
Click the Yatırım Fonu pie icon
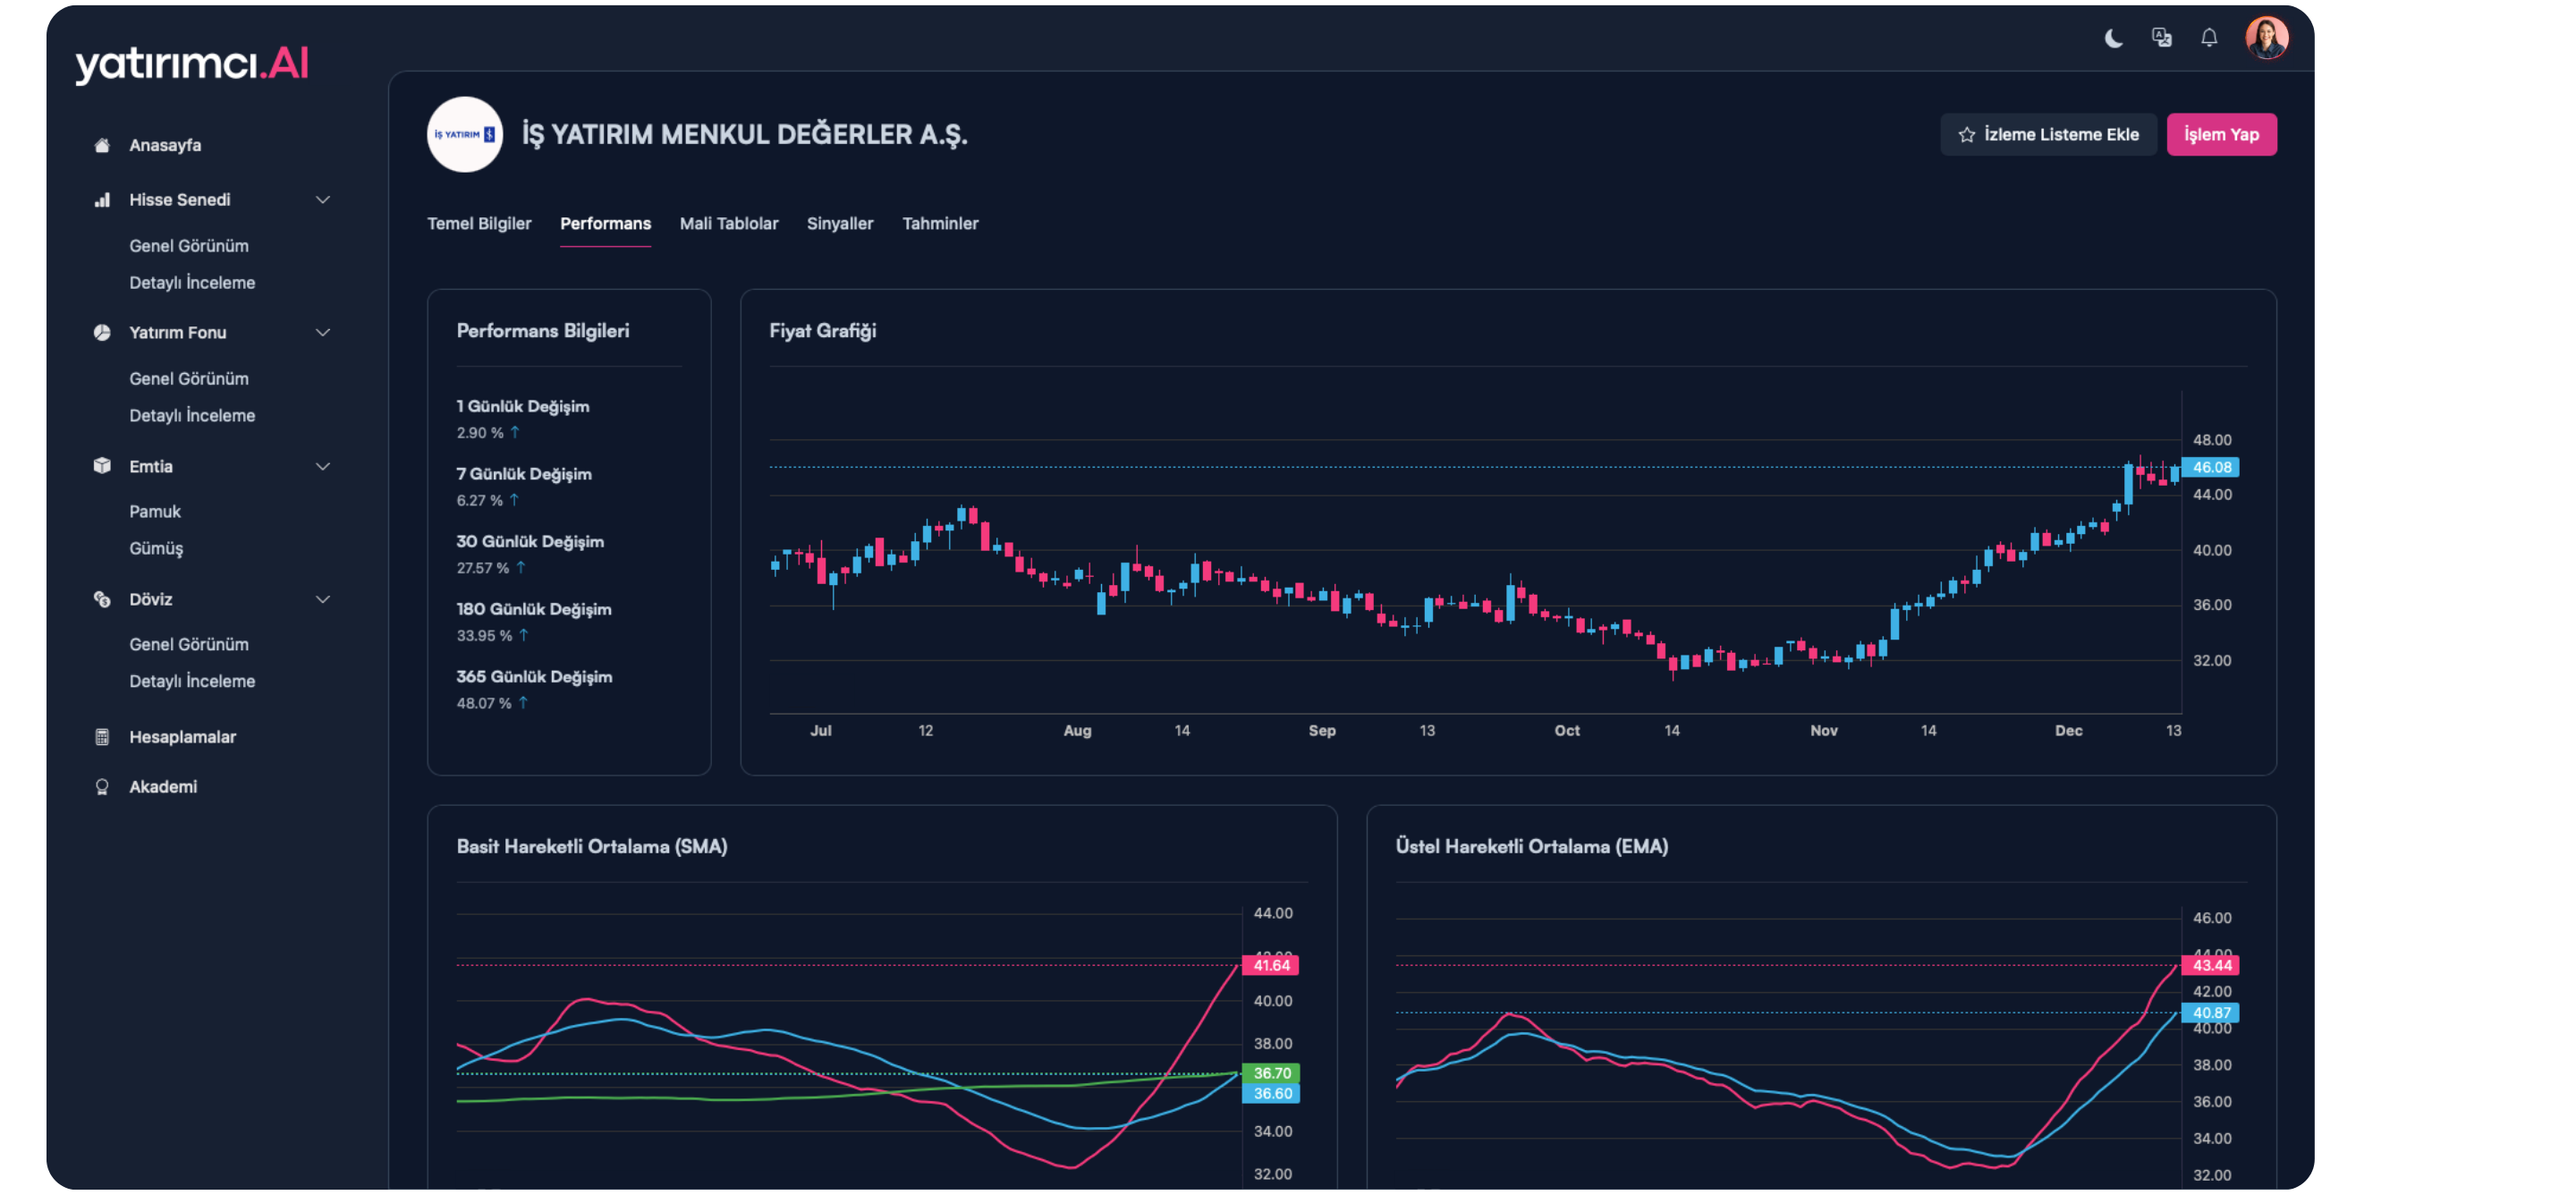(x=102, y=332)
